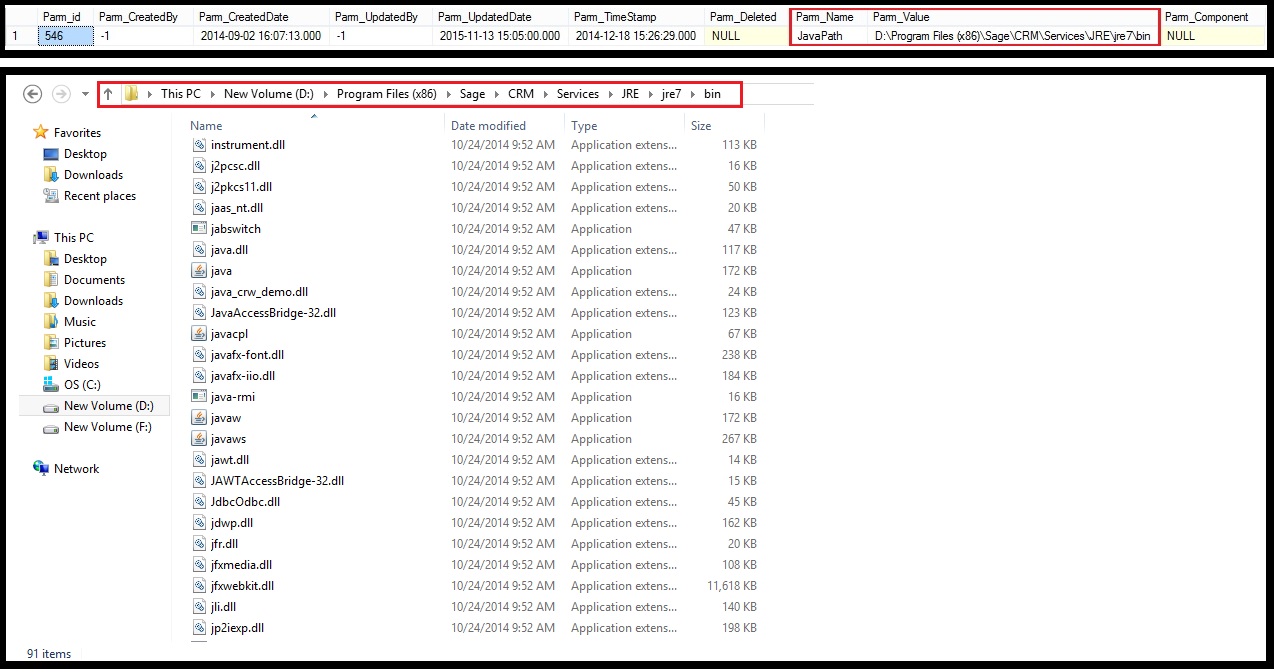Sort files by Date modified column

[x=488, y=126]
